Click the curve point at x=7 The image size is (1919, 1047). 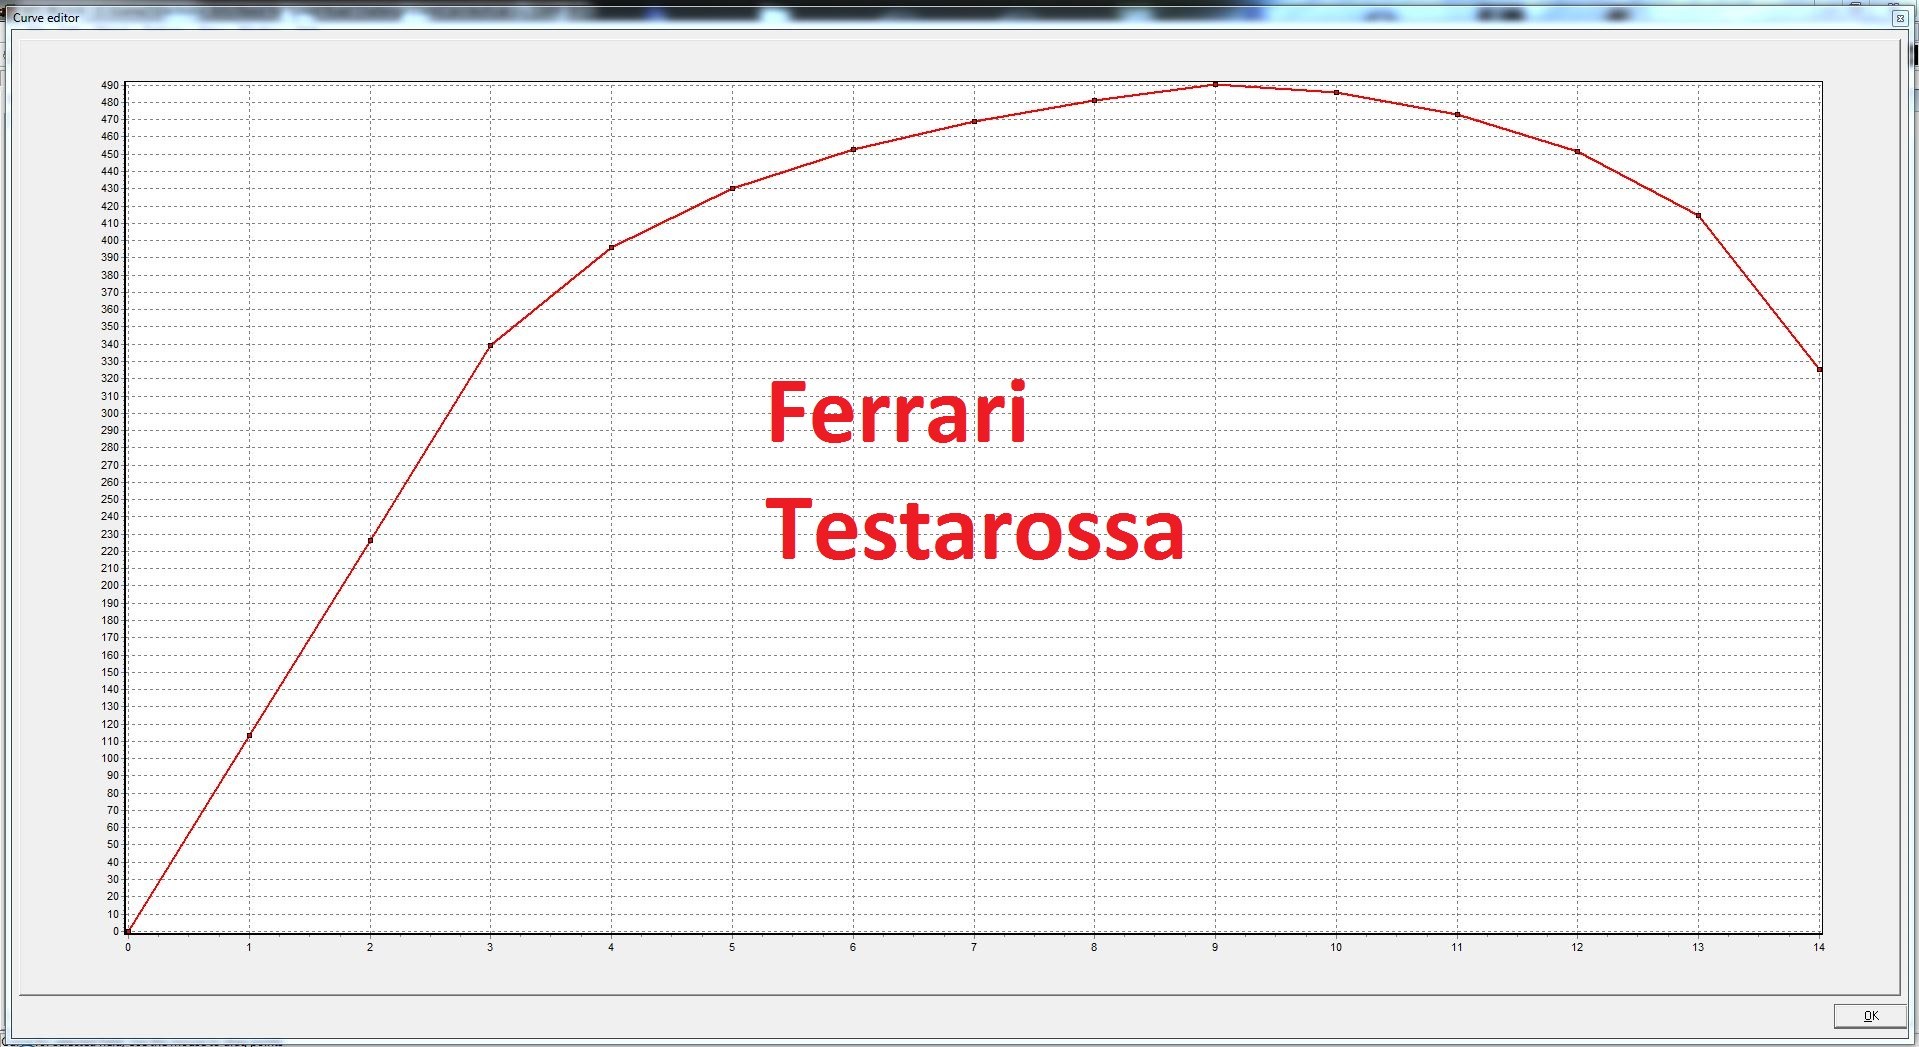point(974,122)
